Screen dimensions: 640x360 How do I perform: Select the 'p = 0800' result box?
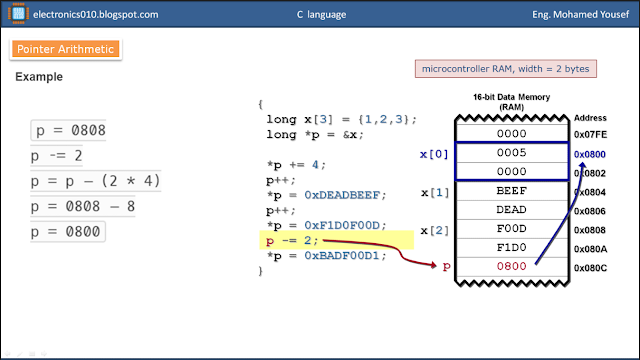click(68, 231)
